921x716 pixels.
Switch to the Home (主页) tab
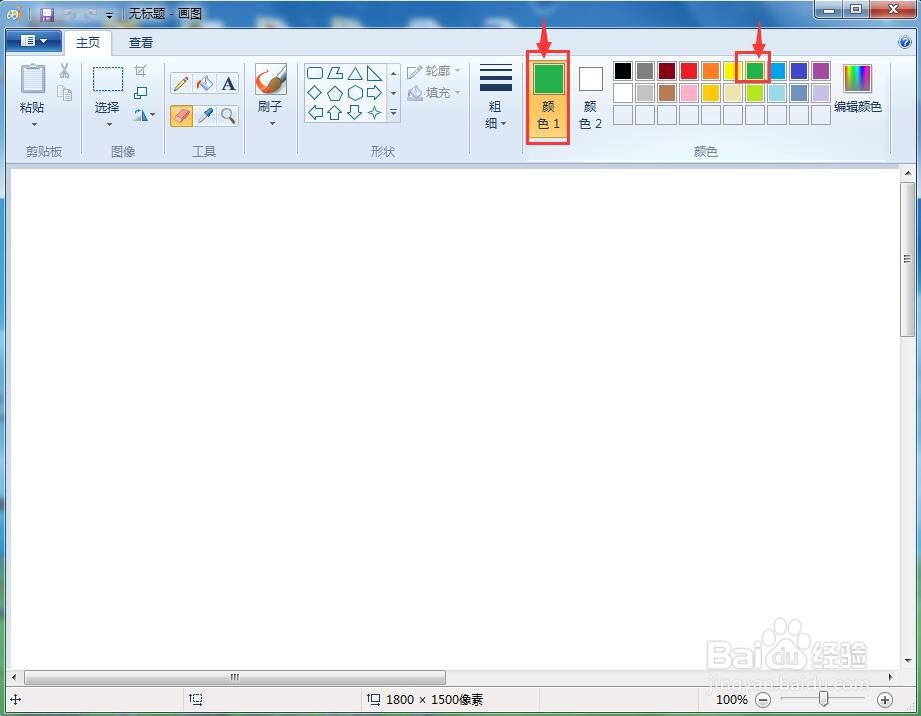click(x=88, y=42)
